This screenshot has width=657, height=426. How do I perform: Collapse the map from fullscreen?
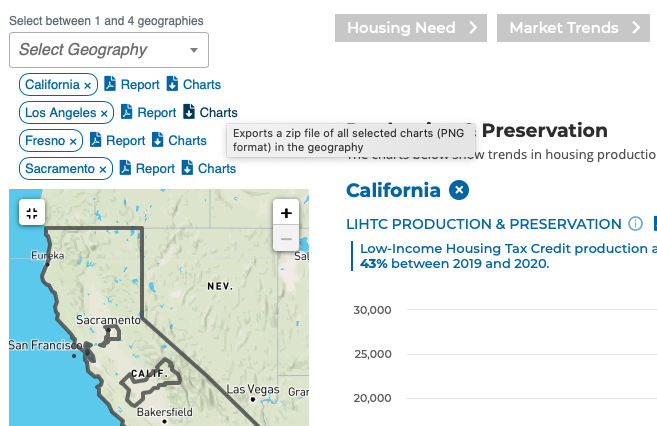(32, 213)
